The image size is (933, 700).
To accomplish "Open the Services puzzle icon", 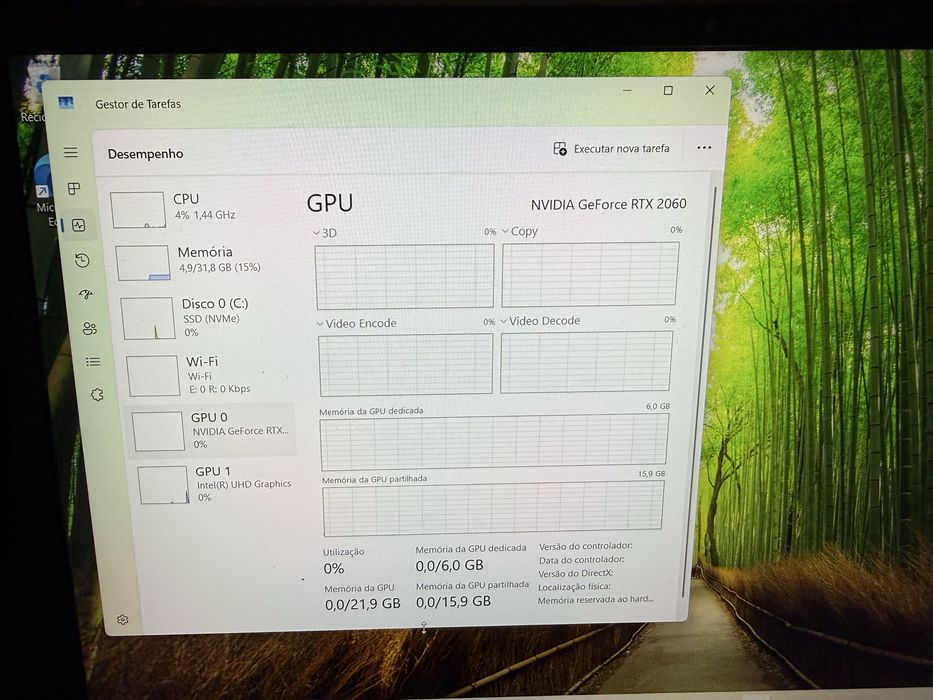I will point(97,394).
